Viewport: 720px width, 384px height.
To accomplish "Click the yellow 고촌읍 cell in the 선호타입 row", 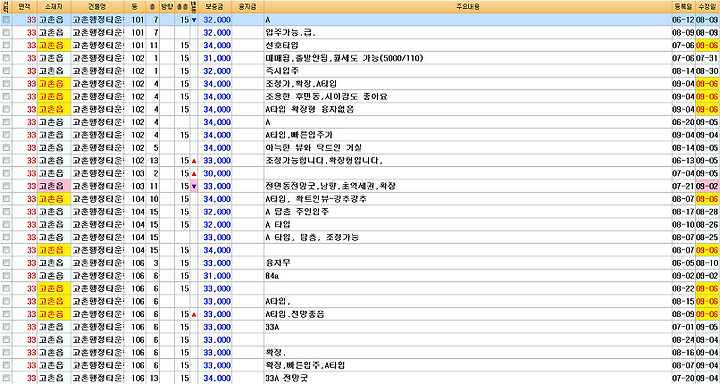I will [x=54, y=45].
